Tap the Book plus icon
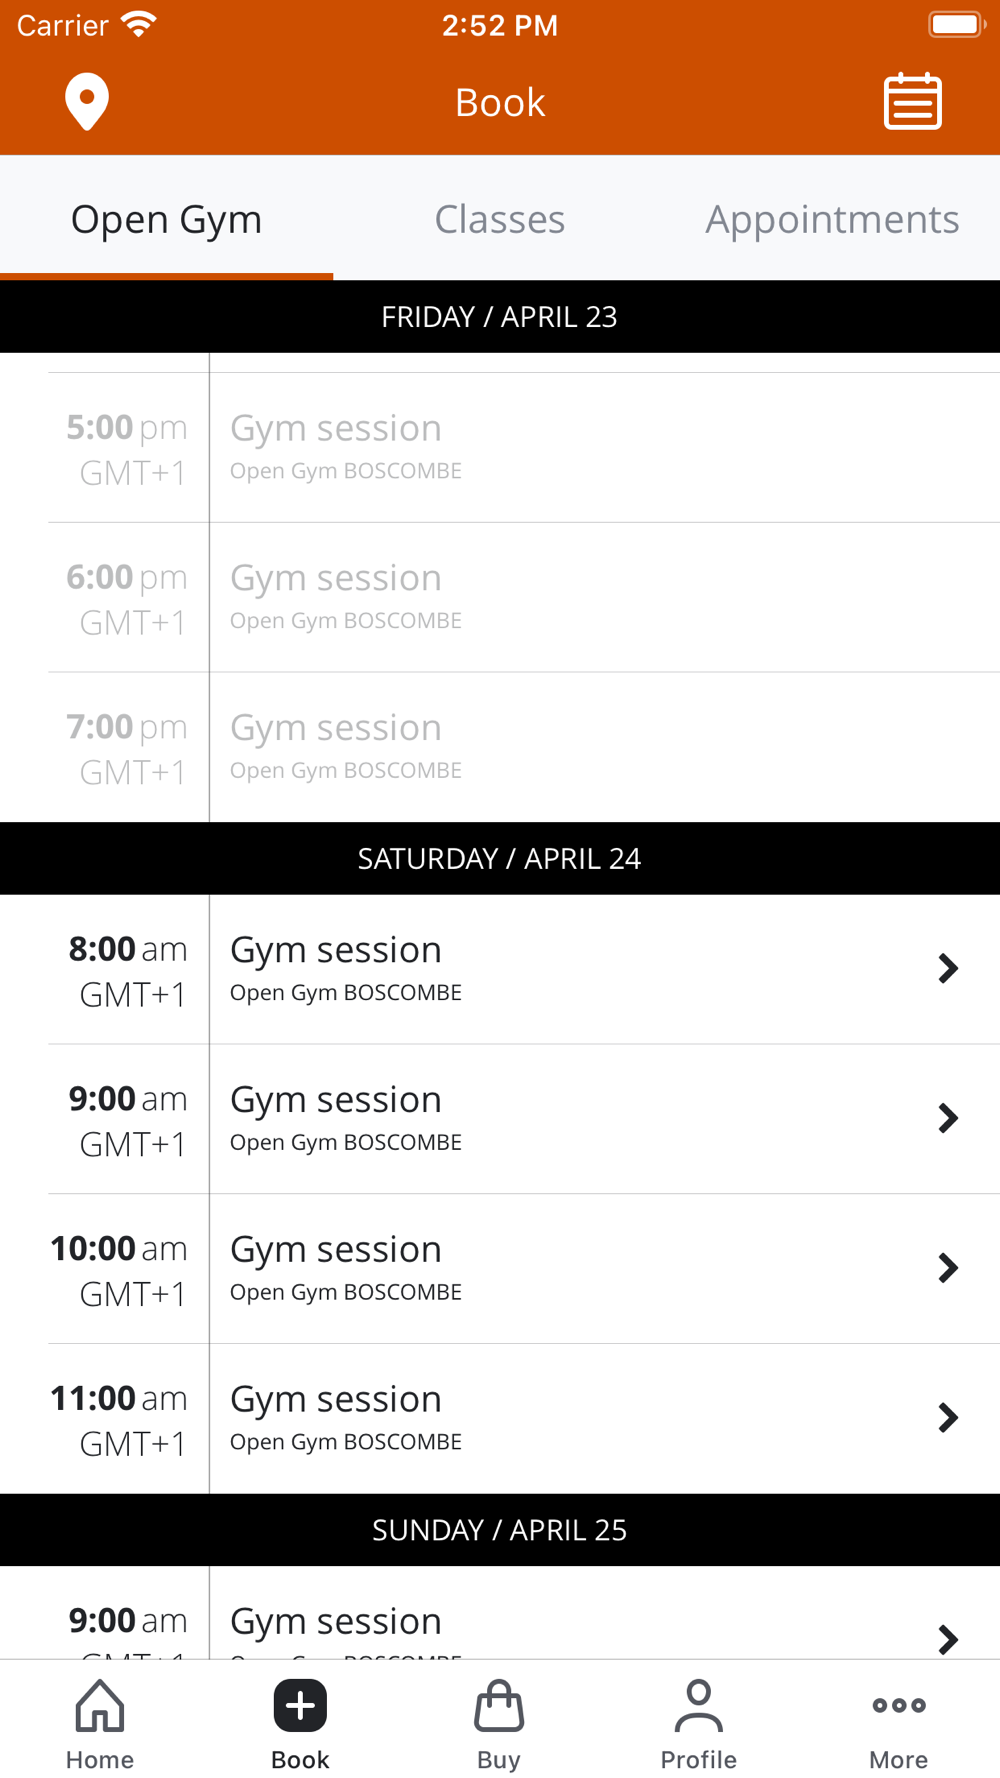This screenshot has width=1000, height=1778. 300,1706
